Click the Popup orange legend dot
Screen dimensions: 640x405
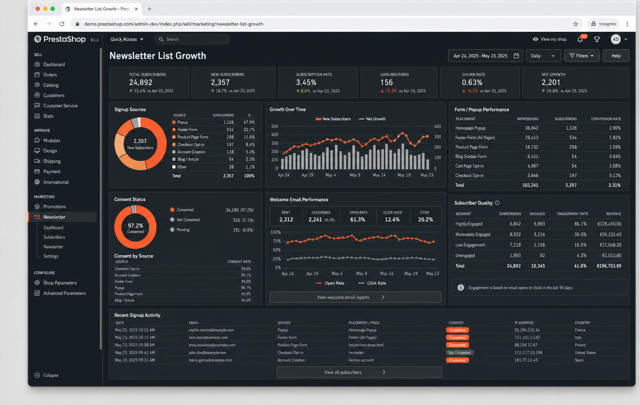pyautogui.click(x=174, y=122)
